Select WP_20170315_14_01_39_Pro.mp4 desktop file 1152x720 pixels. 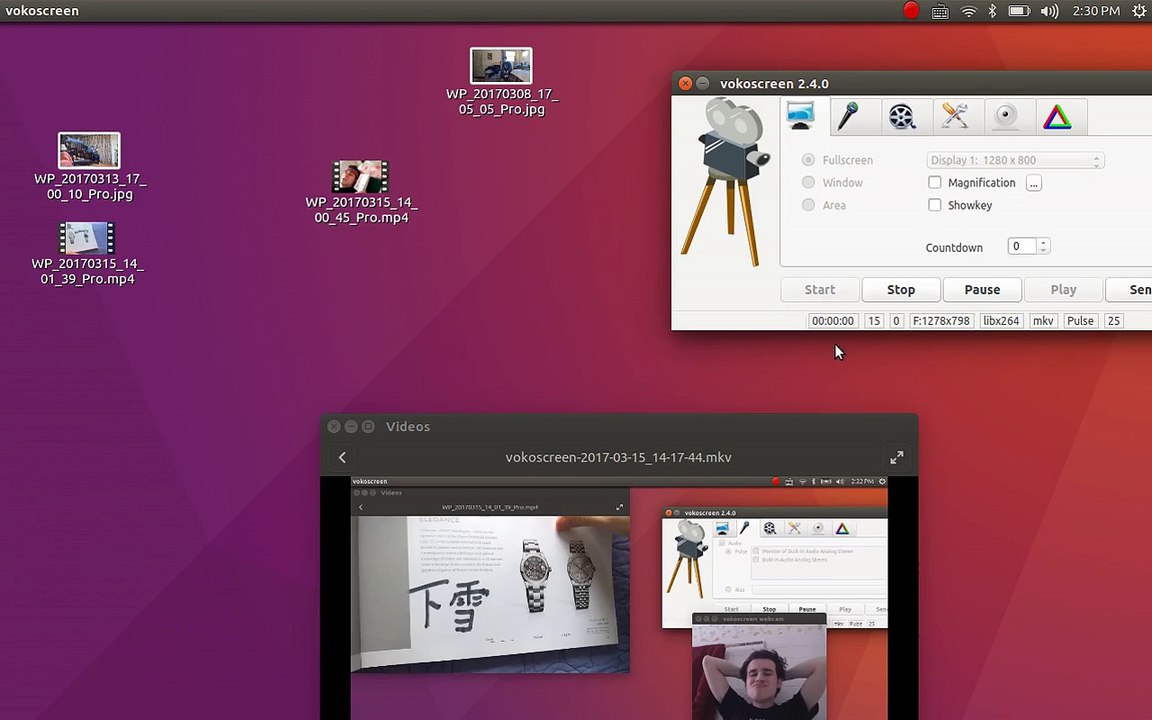87,253
